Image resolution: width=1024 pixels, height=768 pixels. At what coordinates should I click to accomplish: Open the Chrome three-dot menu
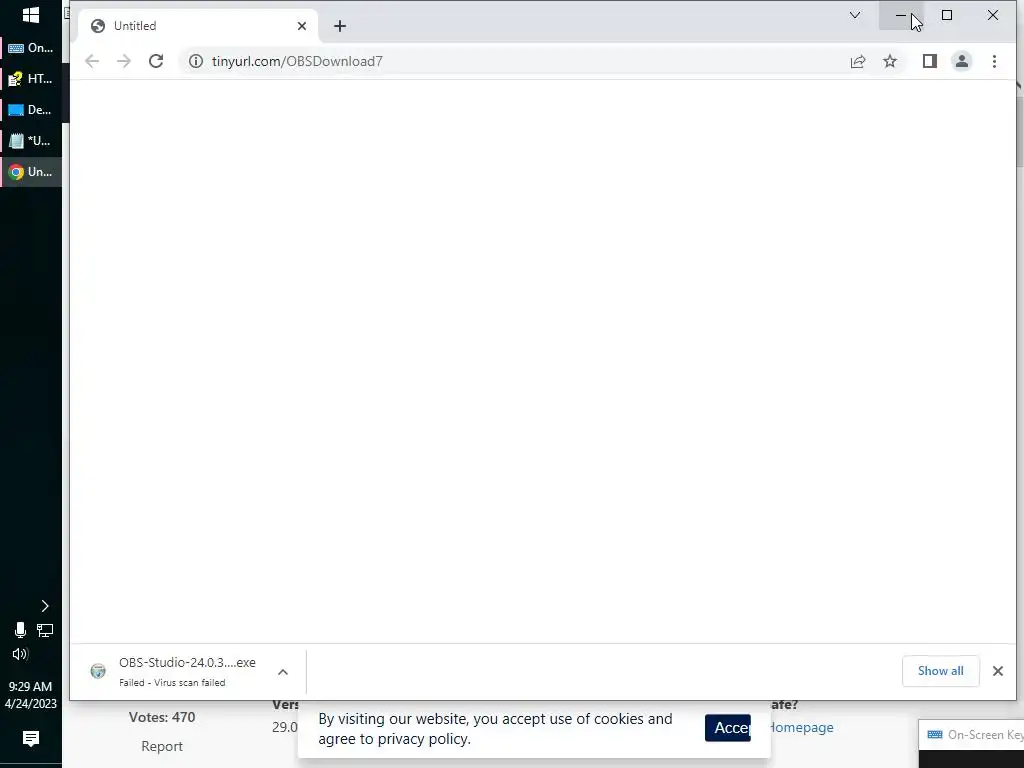[994, 61]
